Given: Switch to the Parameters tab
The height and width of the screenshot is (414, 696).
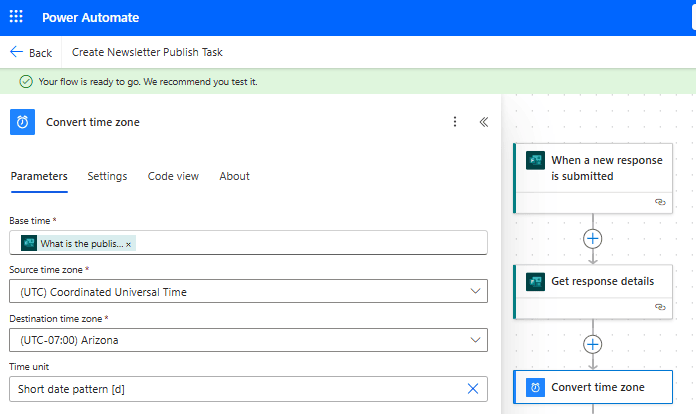Looking at the screenshot, I should pos(39,177).
